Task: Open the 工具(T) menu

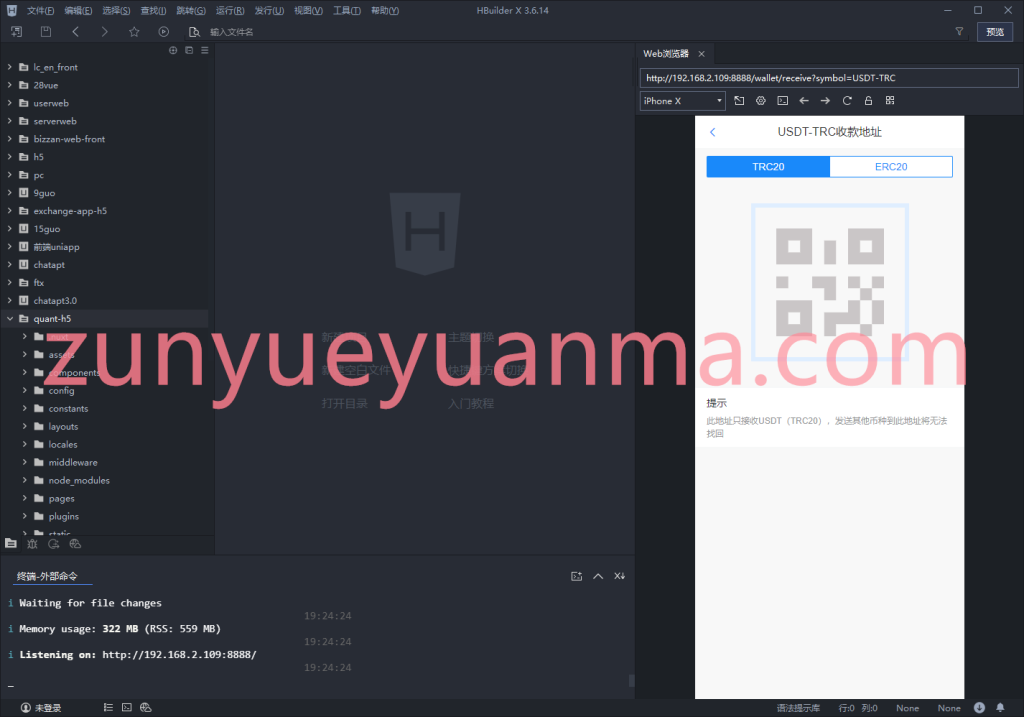Action: pos(347,10)
